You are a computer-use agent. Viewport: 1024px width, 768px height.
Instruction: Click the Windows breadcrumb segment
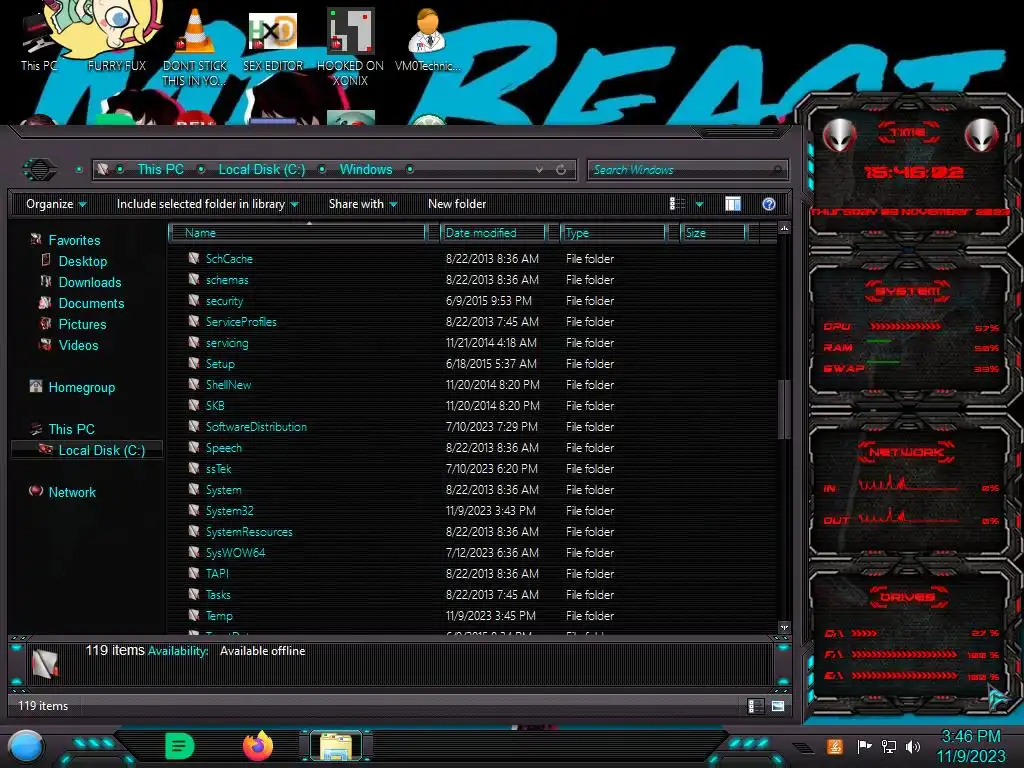[366, 170]
